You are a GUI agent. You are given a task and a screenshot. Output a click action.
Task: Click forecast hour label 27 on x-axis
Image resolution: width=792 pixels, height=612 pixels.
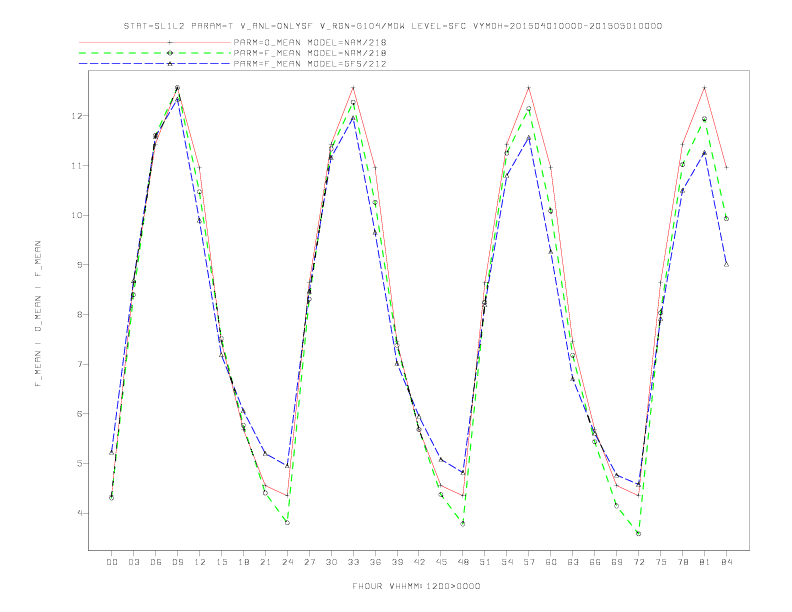(309, 562)
